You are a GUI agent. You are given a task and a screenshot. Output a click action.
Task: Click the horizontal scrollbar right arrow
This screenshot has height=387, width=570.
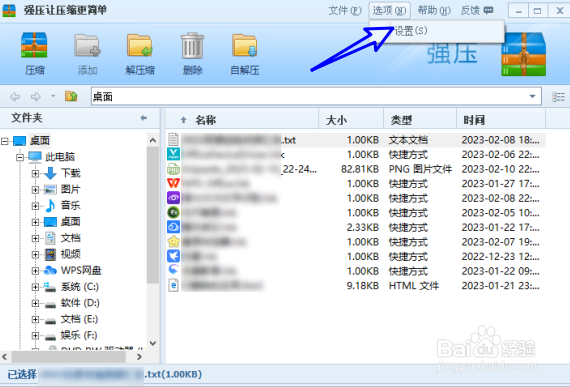pyautogui.click(x=139, y=357)
